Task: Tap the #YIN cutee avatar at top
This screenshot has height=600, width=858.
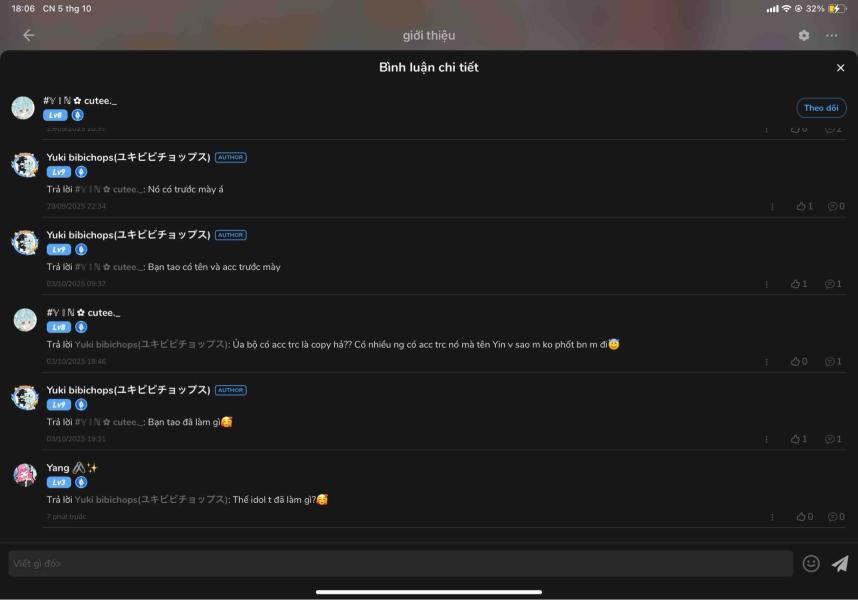Action: (x=23, y=108)
